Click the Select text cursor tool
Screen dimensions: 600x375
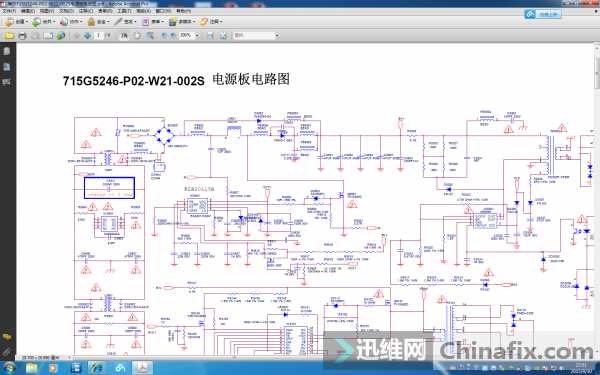[124, 36]
